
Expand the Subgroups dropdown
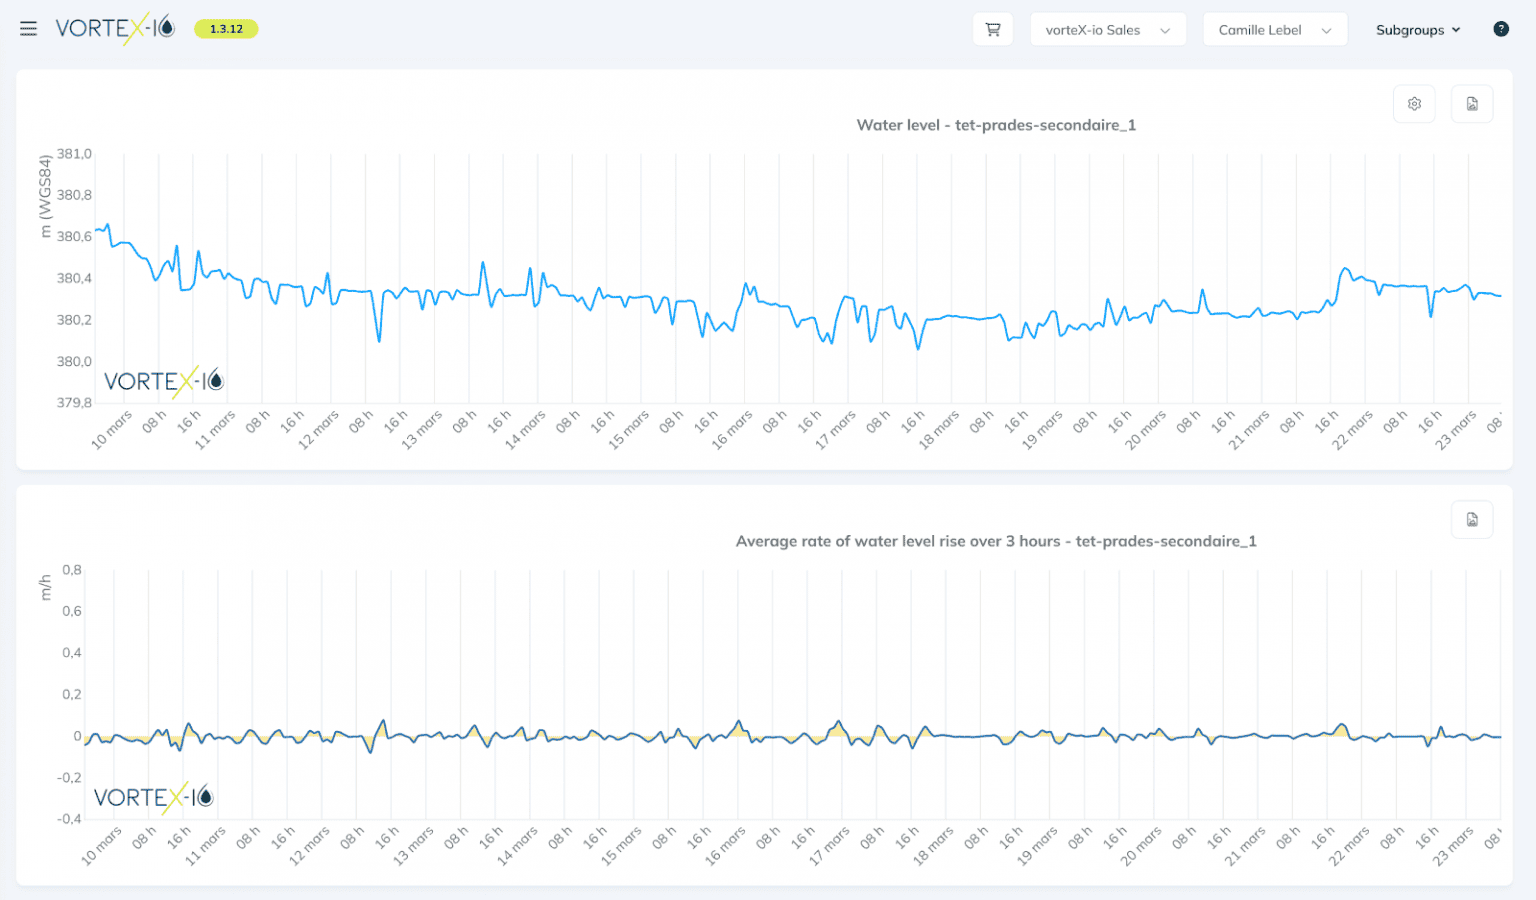pyautogui.click(x=1417, y=29)
